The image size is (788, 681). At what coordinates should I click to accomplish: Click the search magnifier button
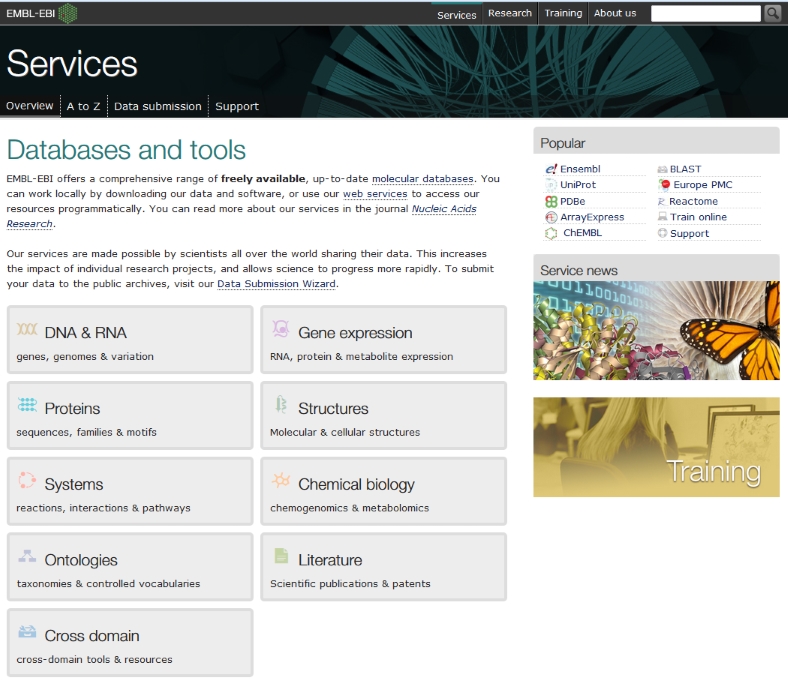click(772, 13)
